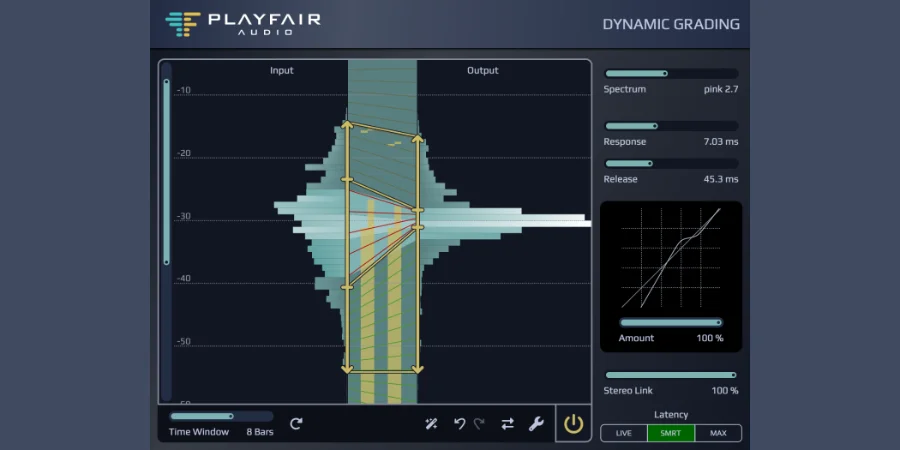The width and height of the screenshot is (900, 450).
Task: Click the Spectrum slider
Action: [x=671, y=73]
